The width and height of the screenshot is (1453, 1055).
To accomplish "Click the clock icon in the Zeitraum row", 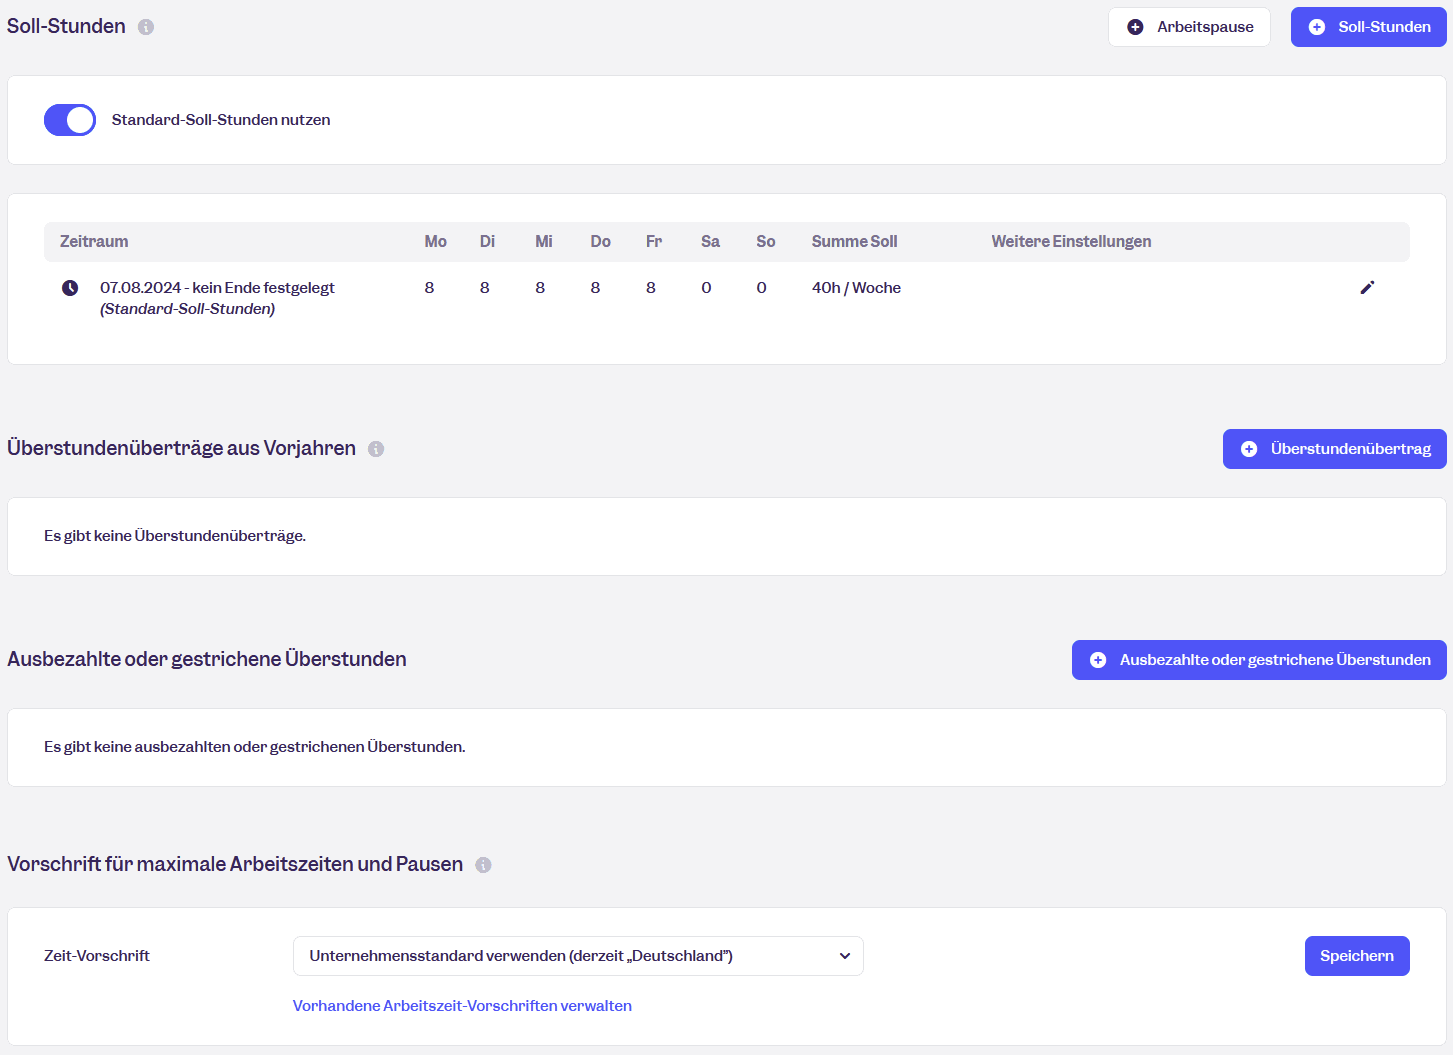I will click(x=70, y=288).
